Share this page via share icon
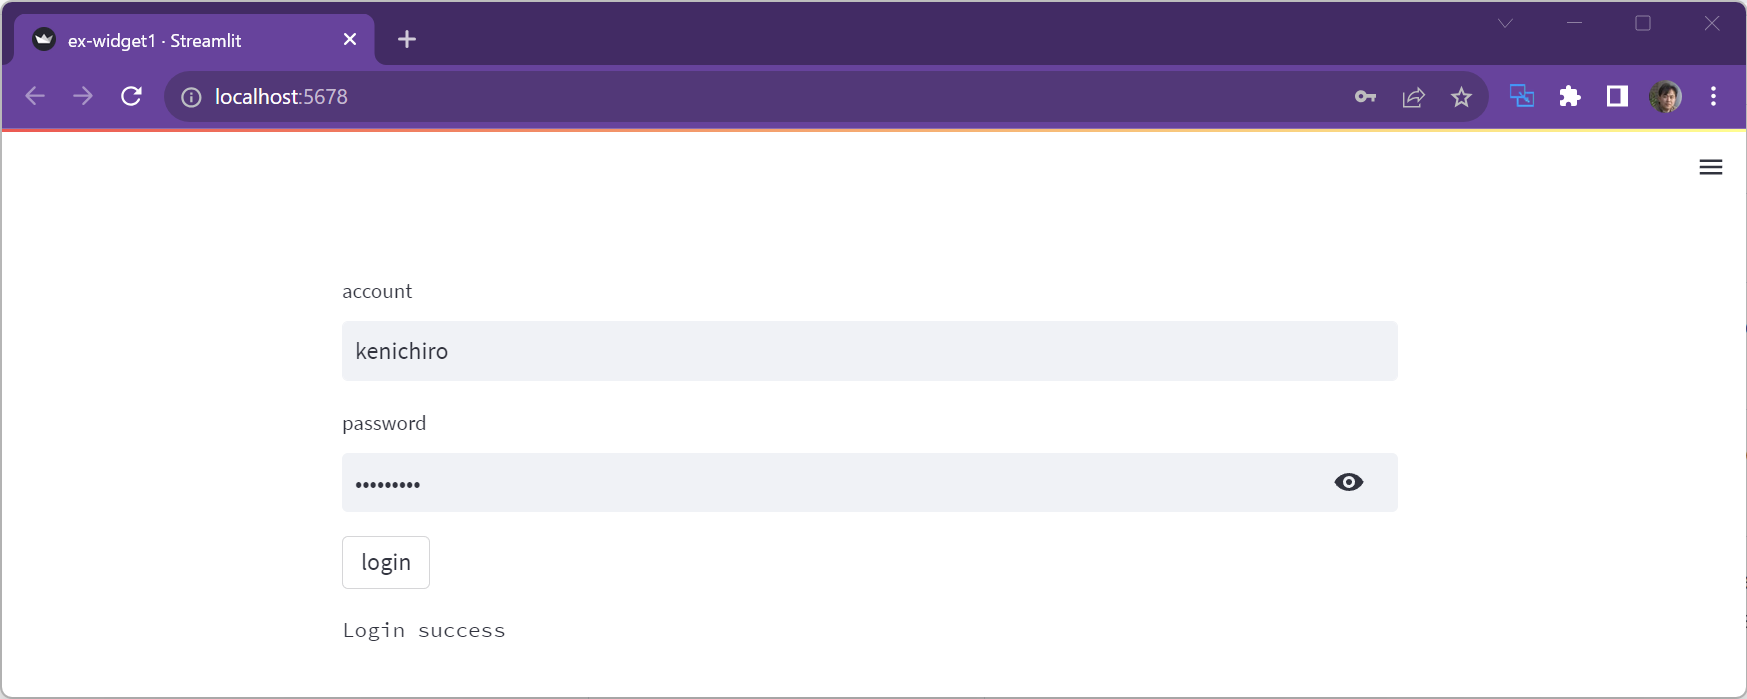 (x=1413, y=97)
